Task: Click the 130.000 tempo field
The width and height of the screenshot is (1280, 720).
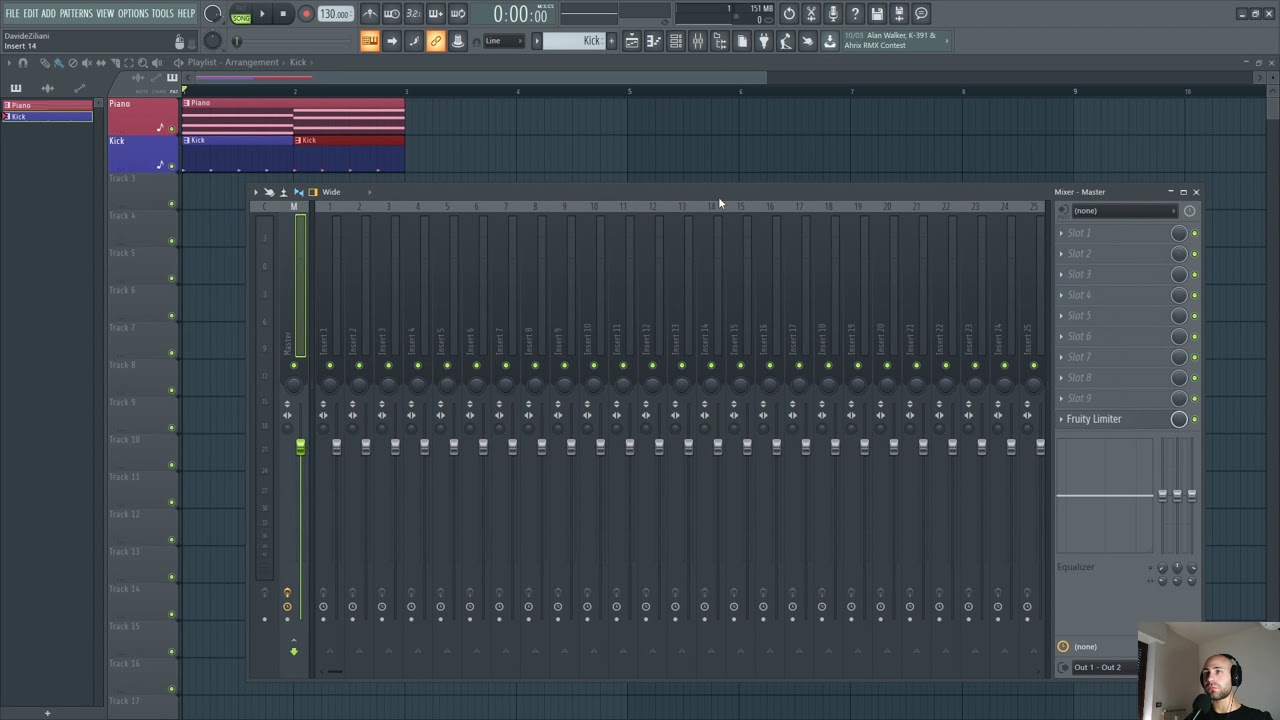Action: pyautogui.click(x=335, y=14)
